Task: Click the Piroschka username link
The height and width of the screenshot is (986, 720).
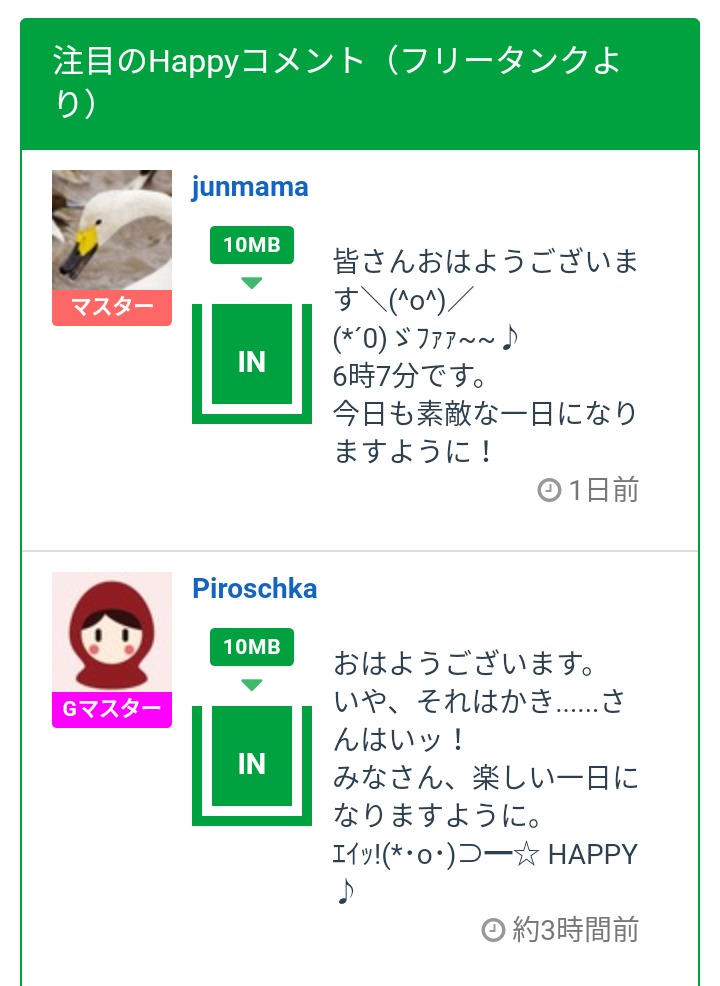Action: 255,589
